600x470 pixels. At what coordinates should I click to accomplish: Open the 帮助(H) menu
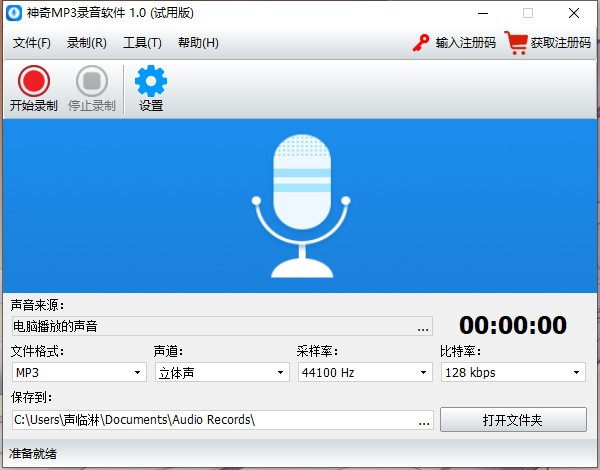point(198,43)
